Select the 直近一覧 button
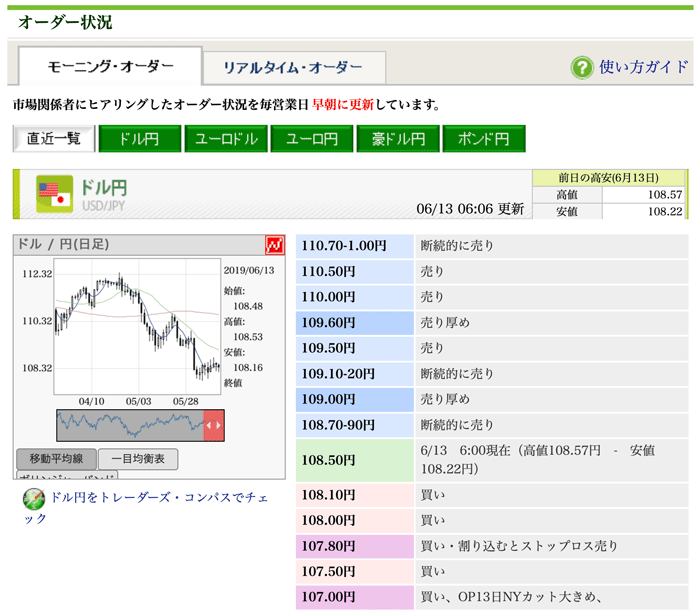700x616 pixels. 53,139
